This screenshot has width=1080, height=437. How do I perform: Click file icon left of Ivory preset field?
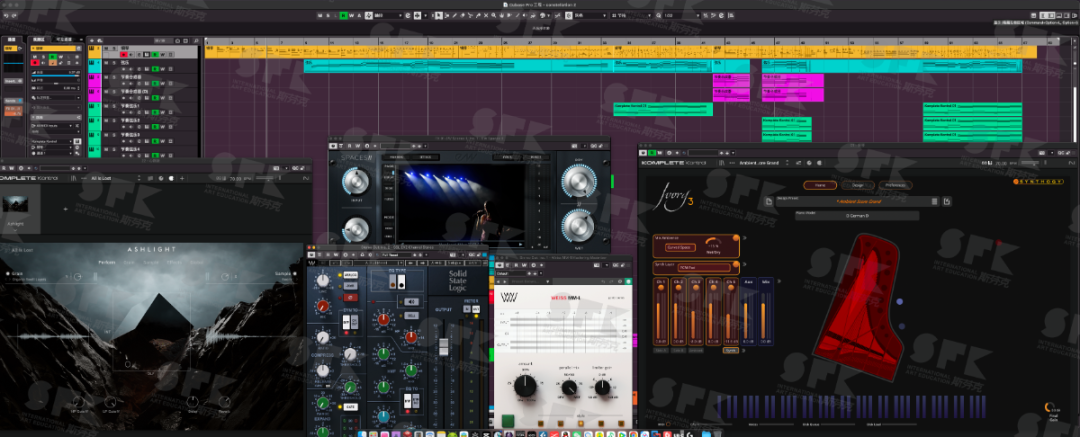coord(769,201)
